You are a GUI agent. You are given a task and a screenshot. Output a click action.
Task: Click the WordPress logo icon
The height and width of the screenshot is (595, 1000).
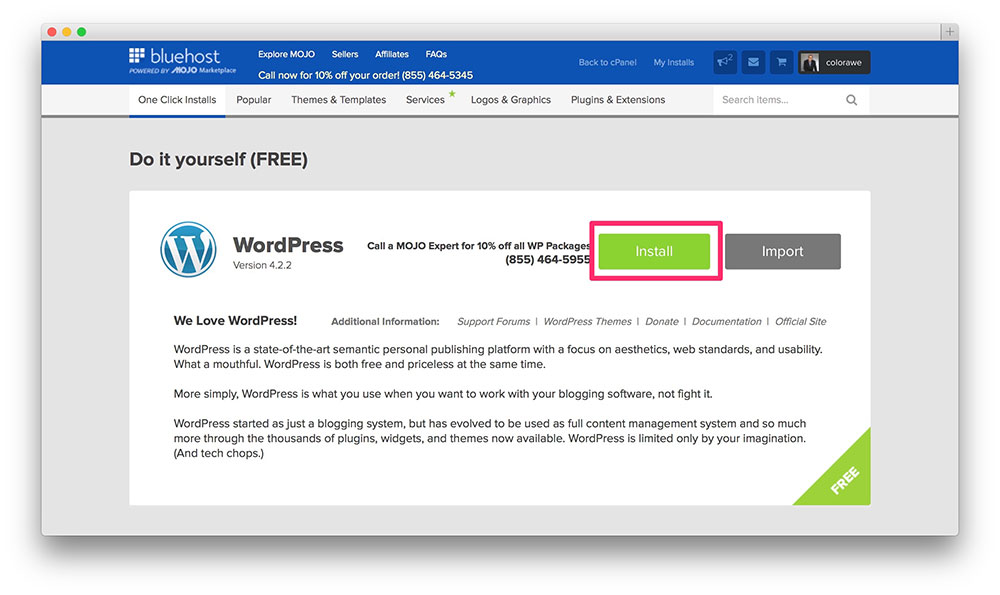188,250
